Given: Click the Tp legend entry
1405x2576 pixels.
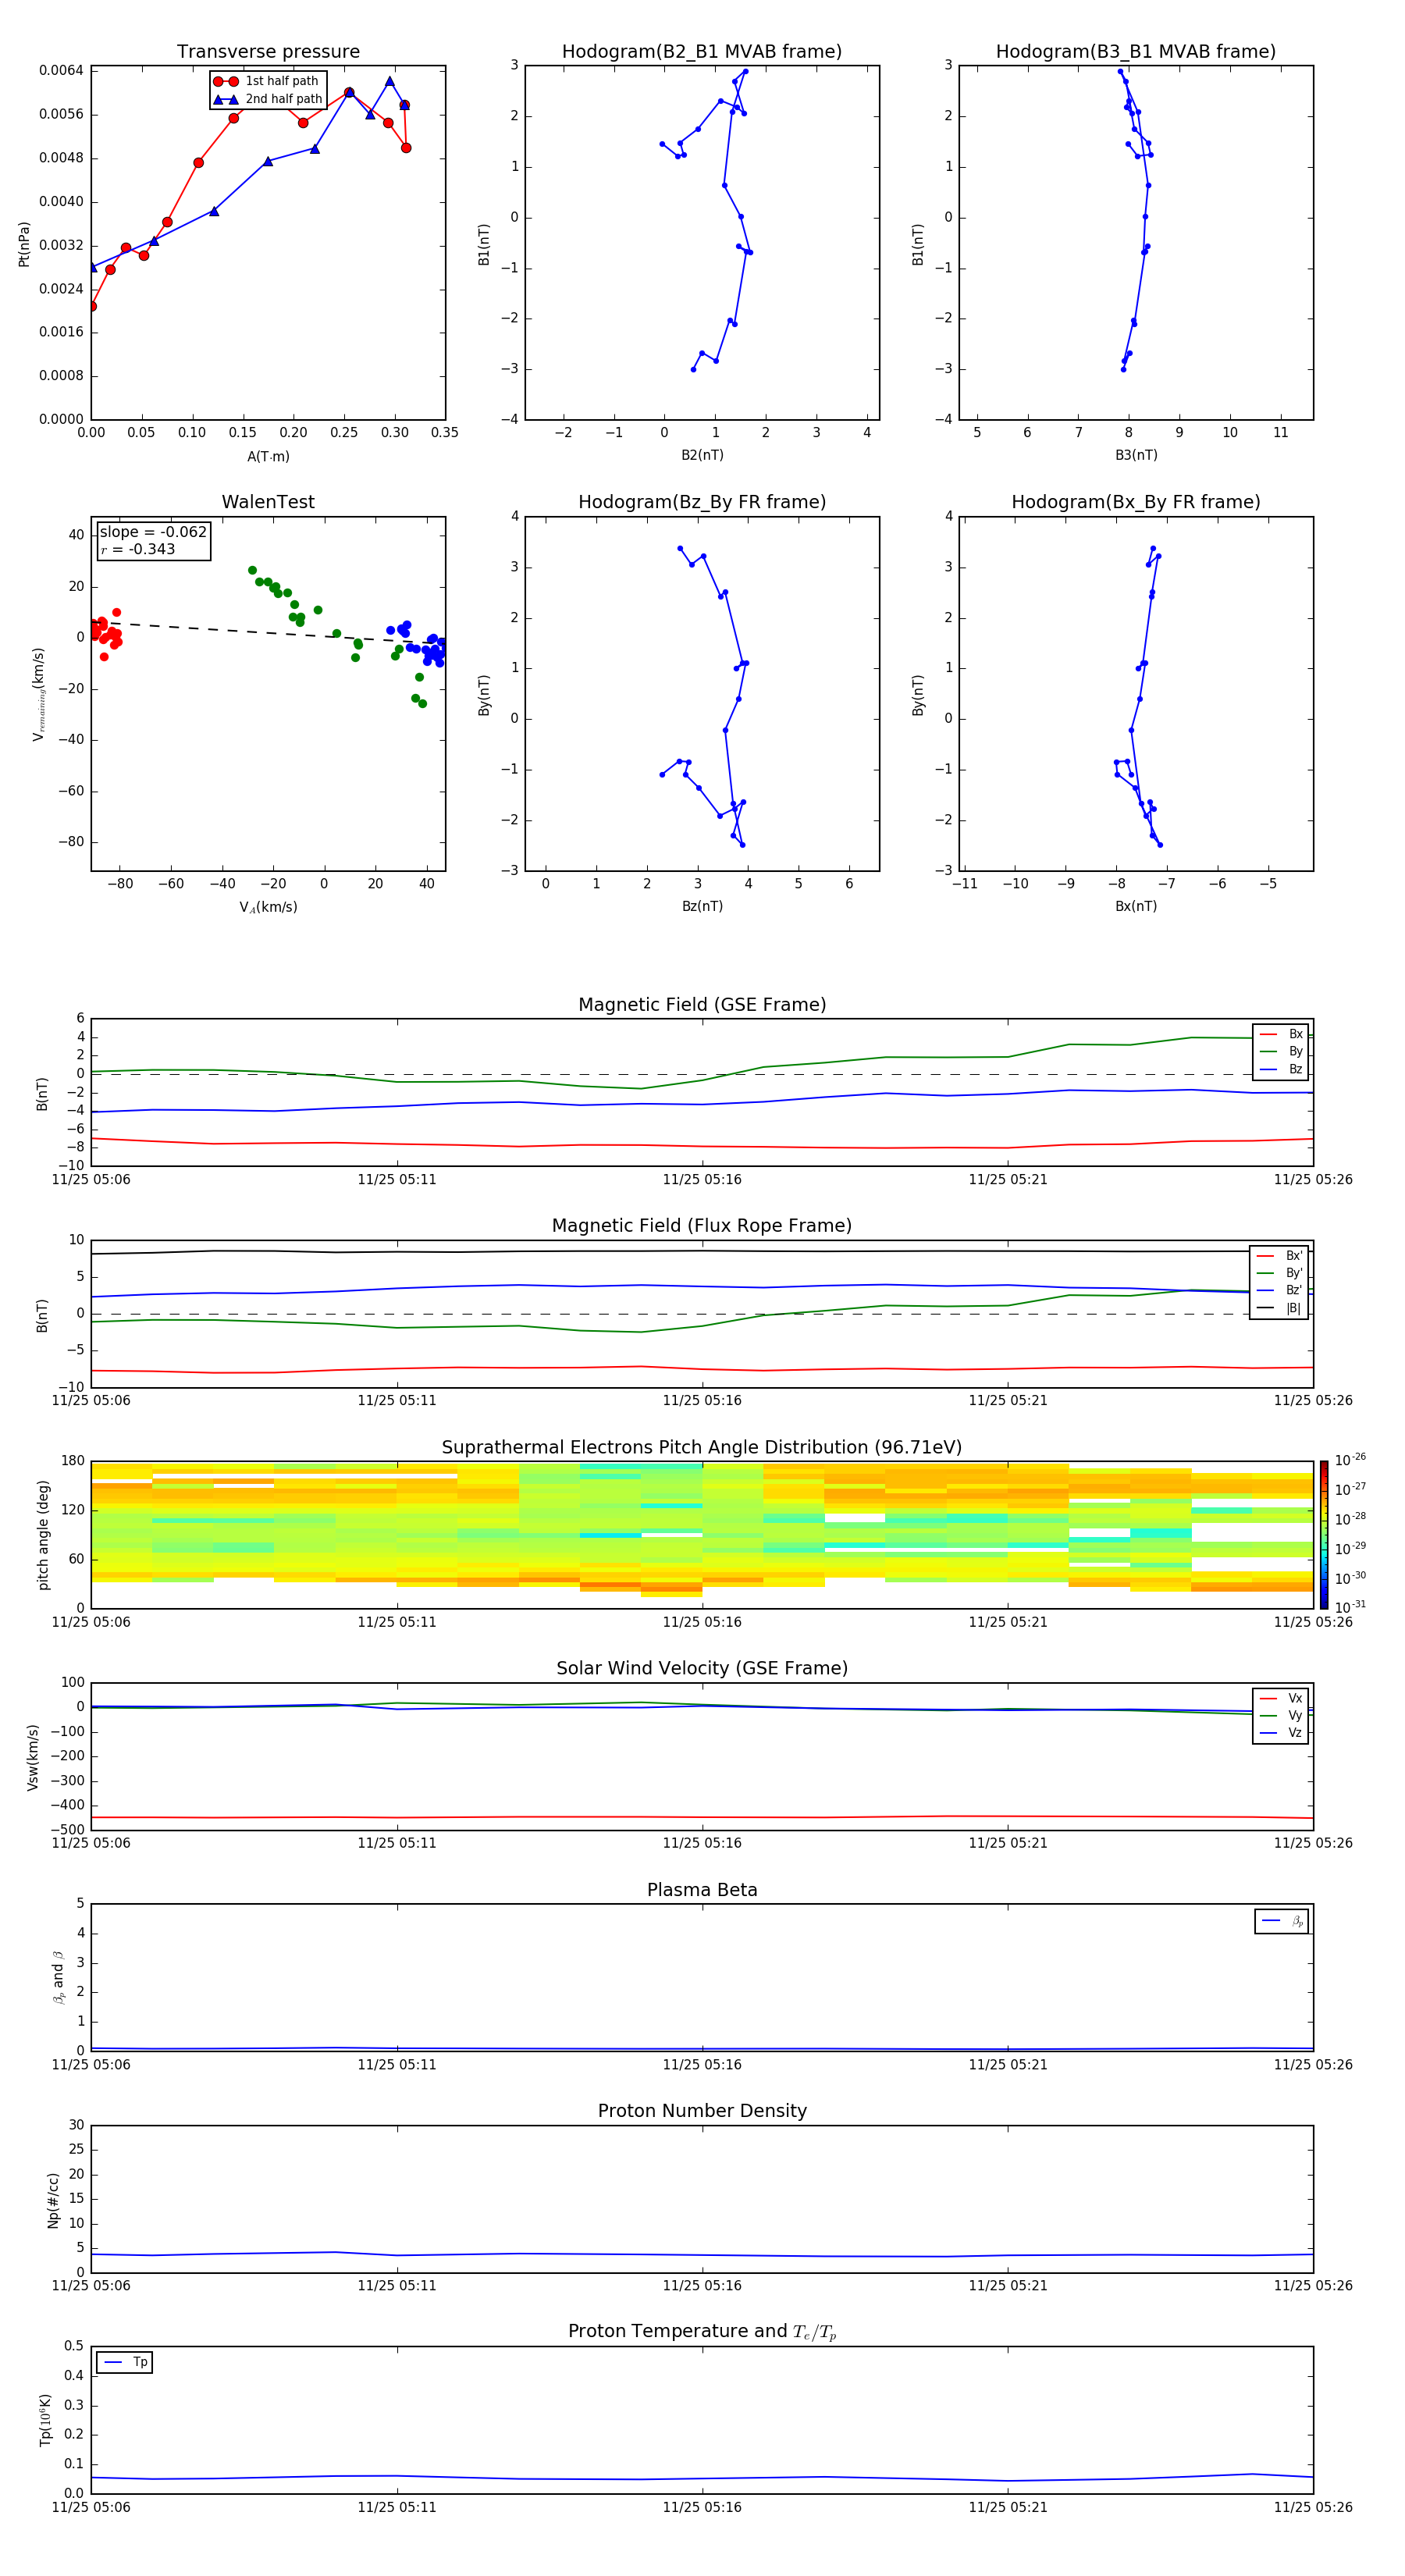Looking at the screenshot, I should pyautogui.click(x=125, y=2362).
